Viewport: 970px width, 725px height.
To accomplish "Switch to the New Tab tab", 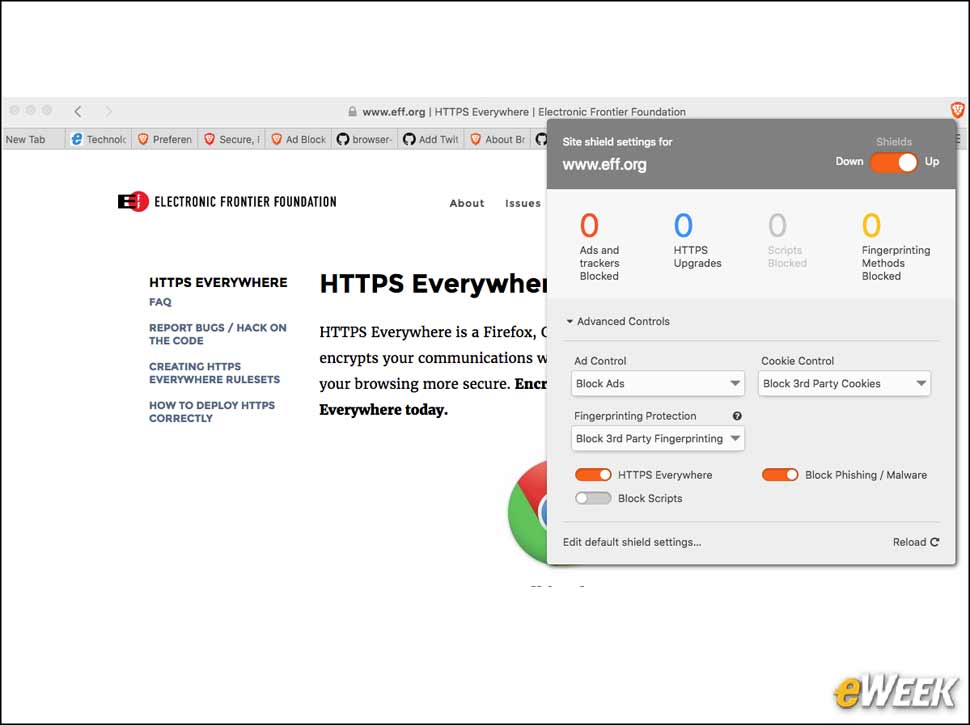I will pos(33,139).
